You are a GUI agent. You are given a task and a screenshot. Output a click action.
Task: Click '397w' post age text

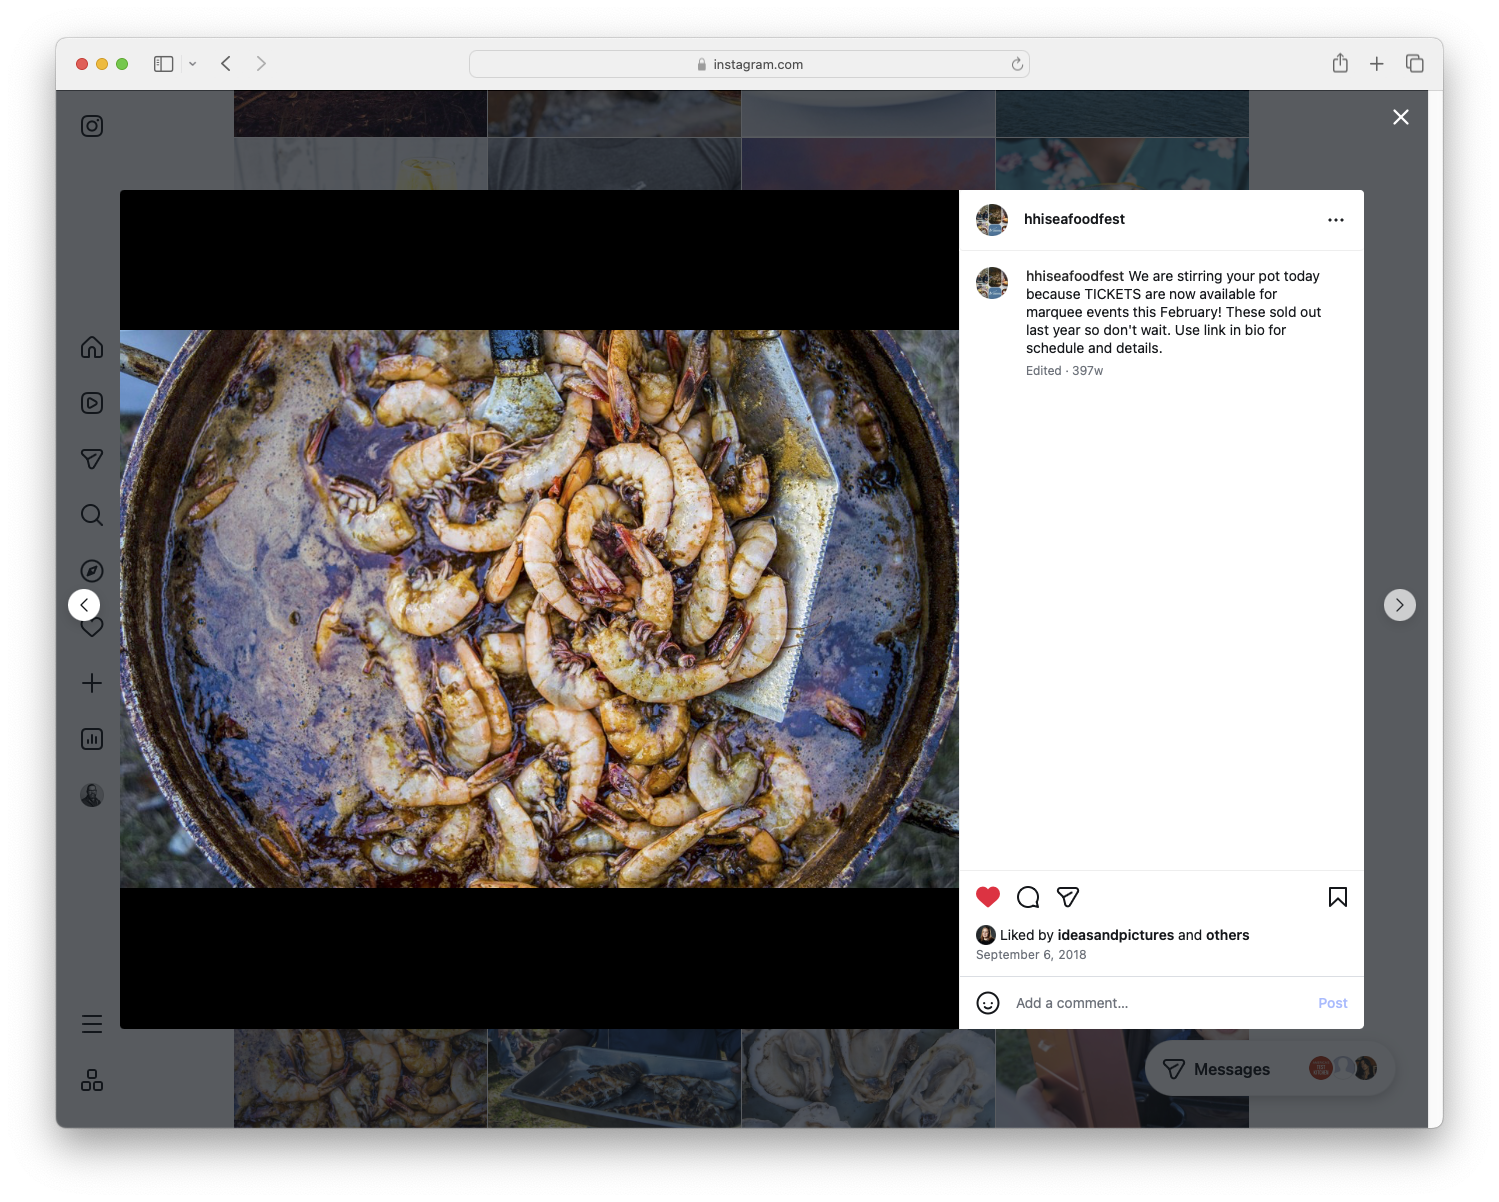click(1088, 371)
